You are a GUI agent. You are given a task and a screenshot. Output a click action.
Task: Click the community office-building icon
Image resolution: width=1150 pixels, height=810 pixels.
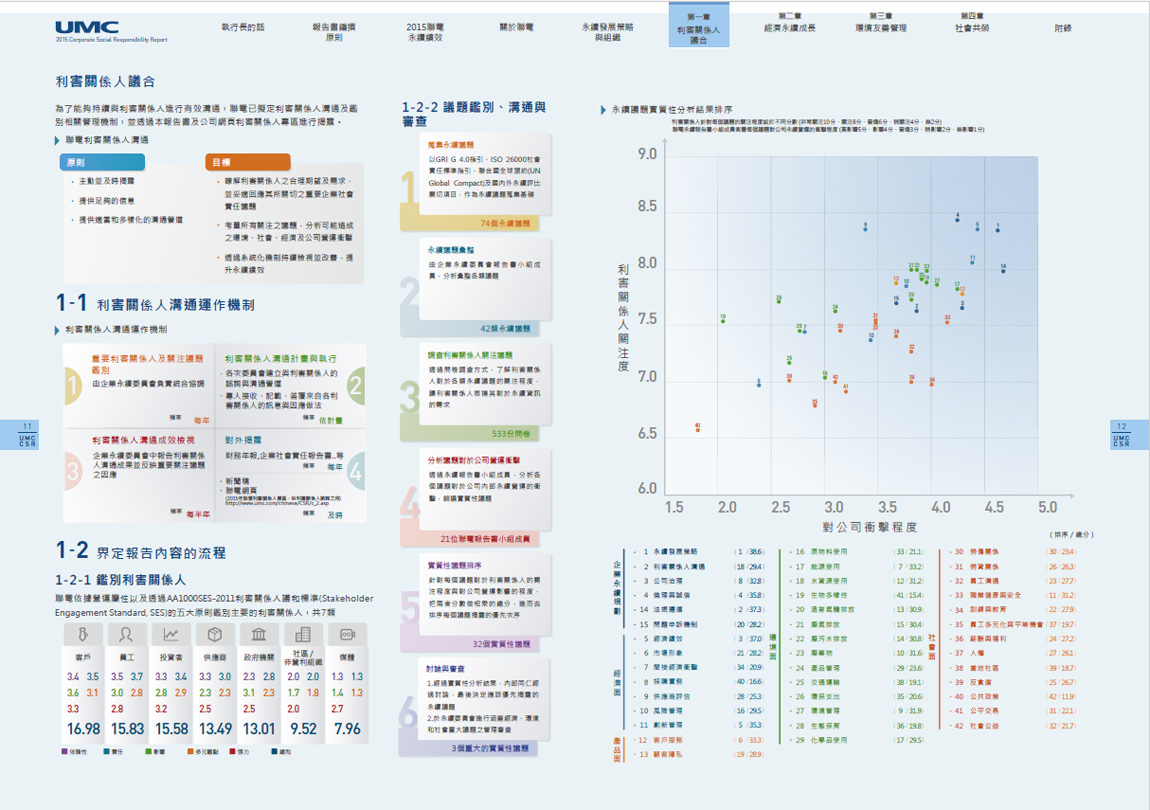[303, 634]
